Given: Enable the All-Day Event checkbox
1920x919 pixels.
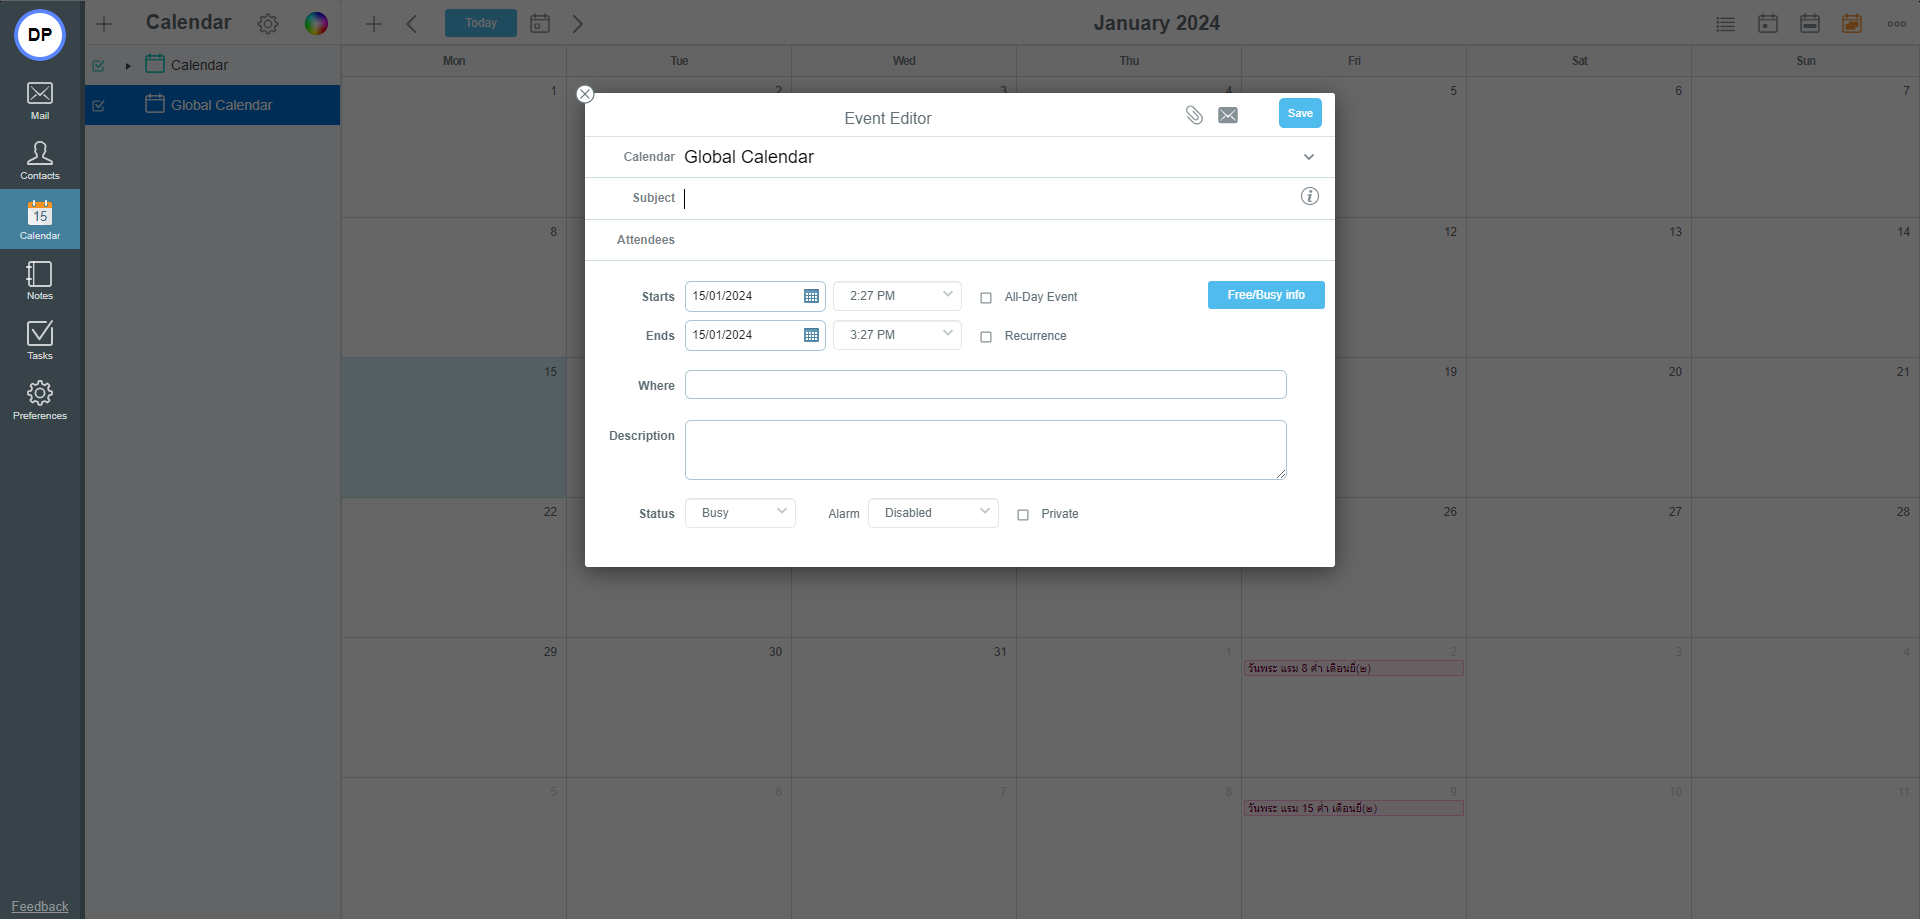Looking at the screenshot, I should pyautogui.click(x=986, y=298).
